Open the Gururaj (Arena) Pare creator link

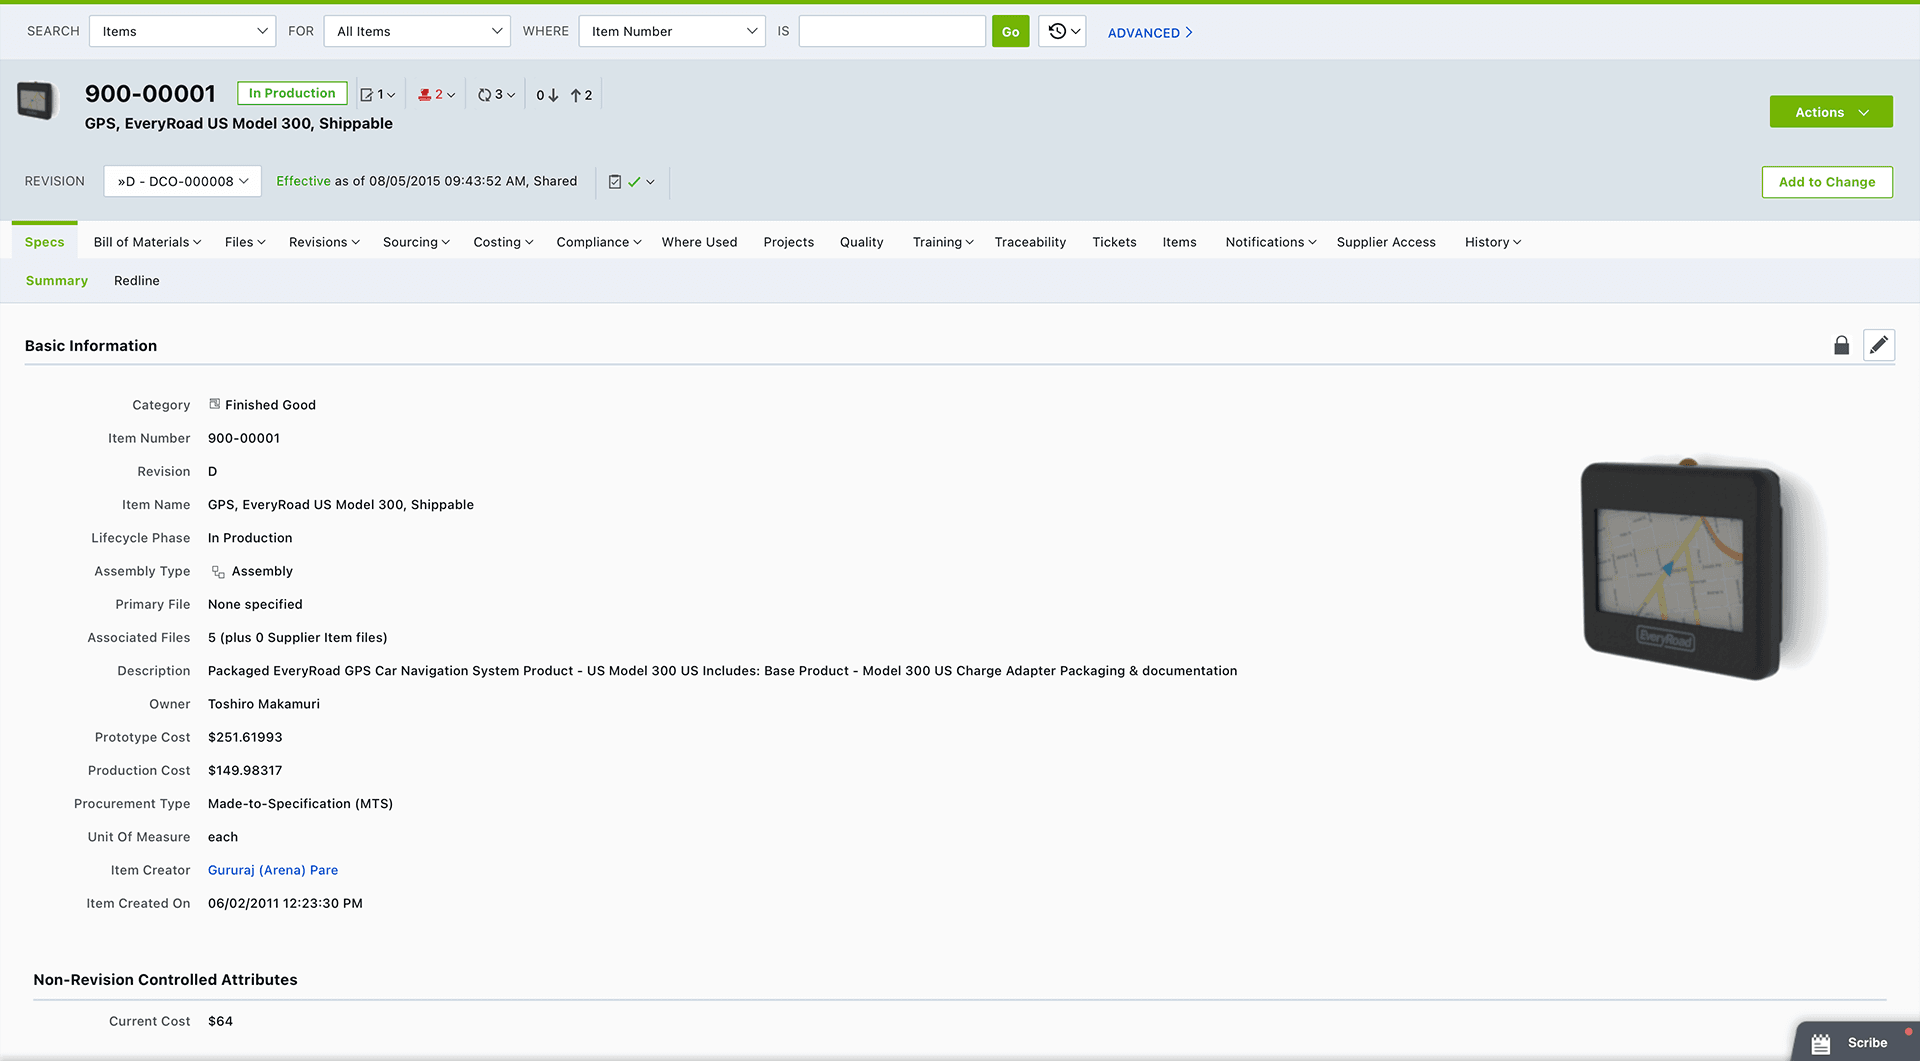(273, 870)
